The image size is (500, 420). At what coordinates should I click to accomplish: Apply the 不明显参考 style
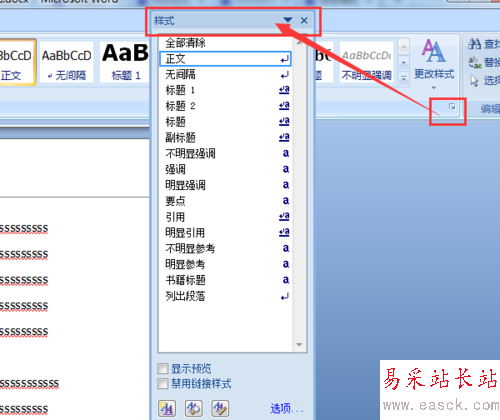(x=225, y=248)
